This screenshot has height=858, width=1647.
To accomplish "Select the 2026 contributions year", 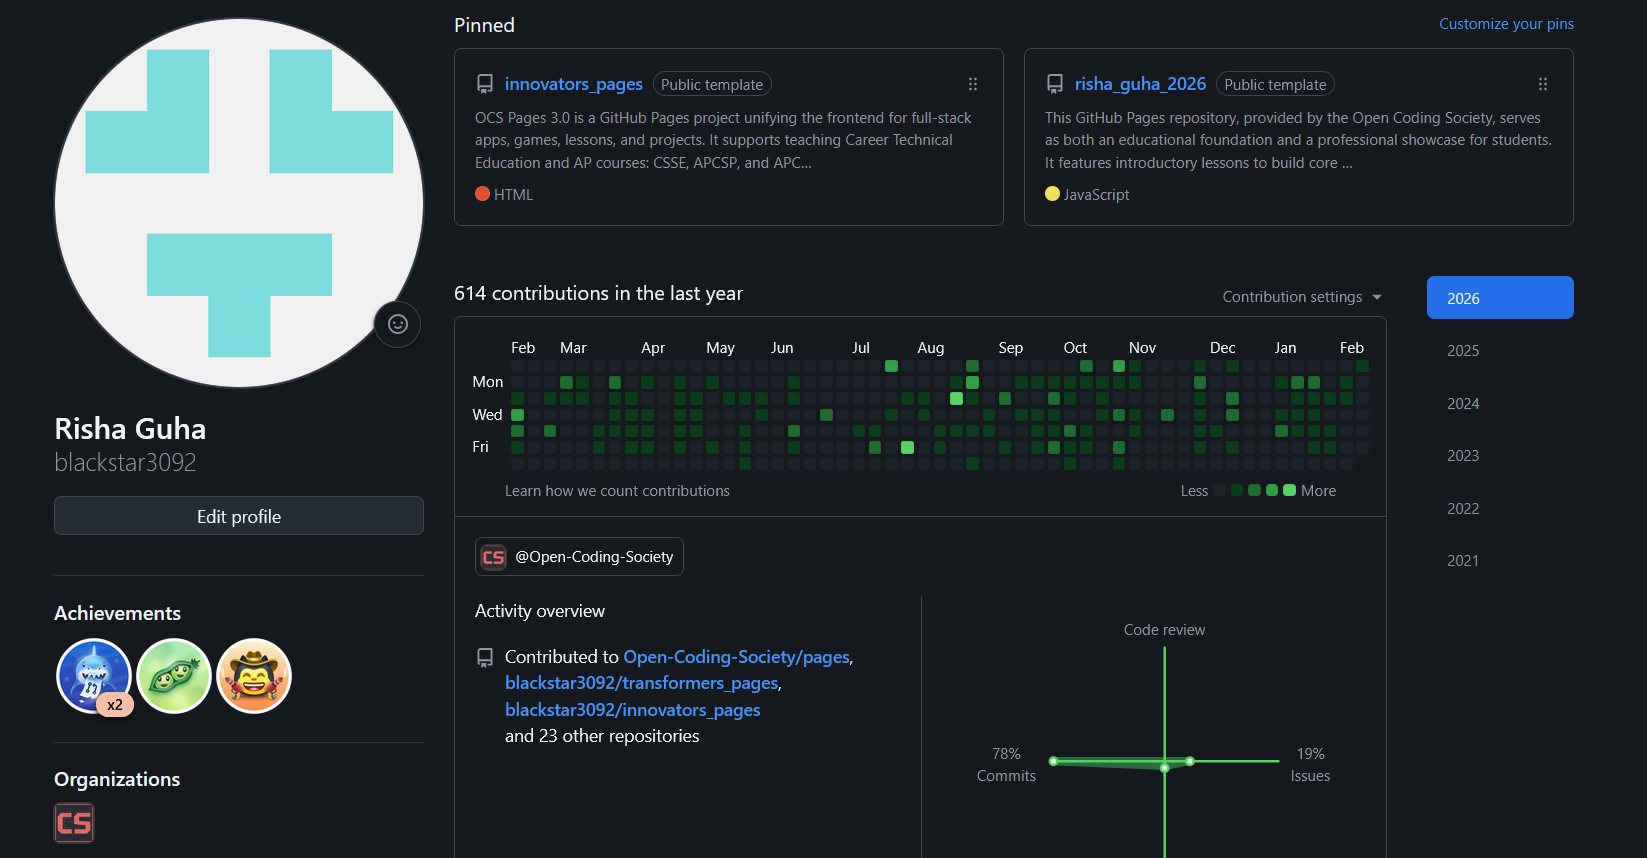I will click(1499, 298).
